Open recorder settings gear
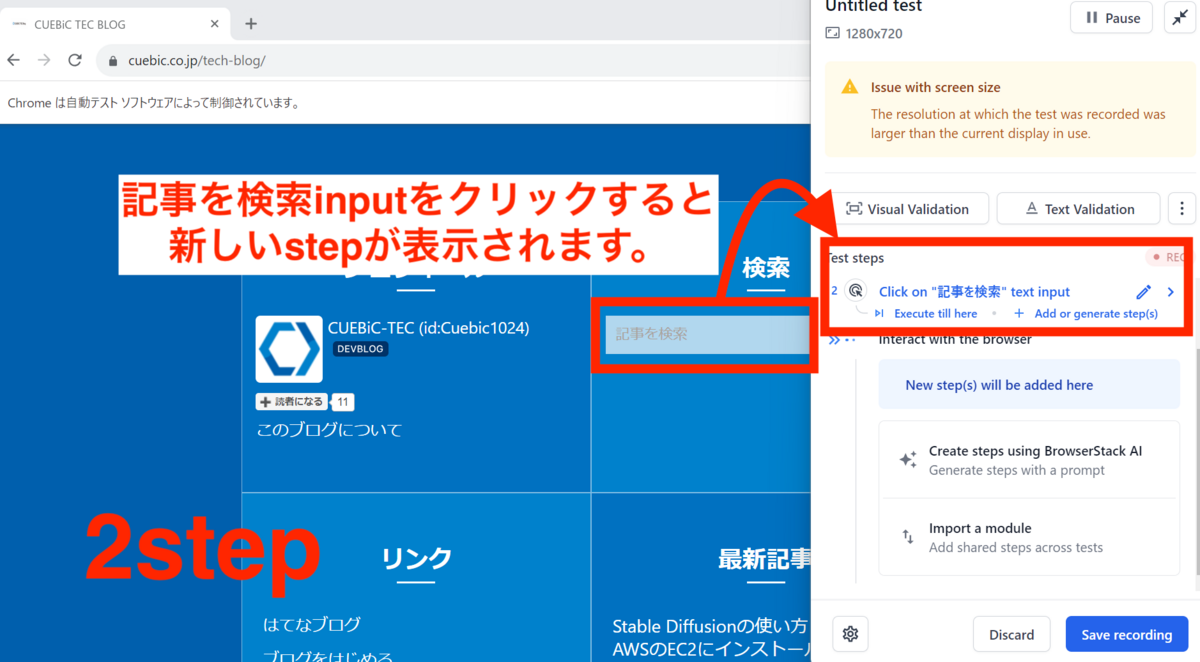Image resolution: width=1200 pixels, height=662 pixels. pyautogui.click(x=851, y=634)
